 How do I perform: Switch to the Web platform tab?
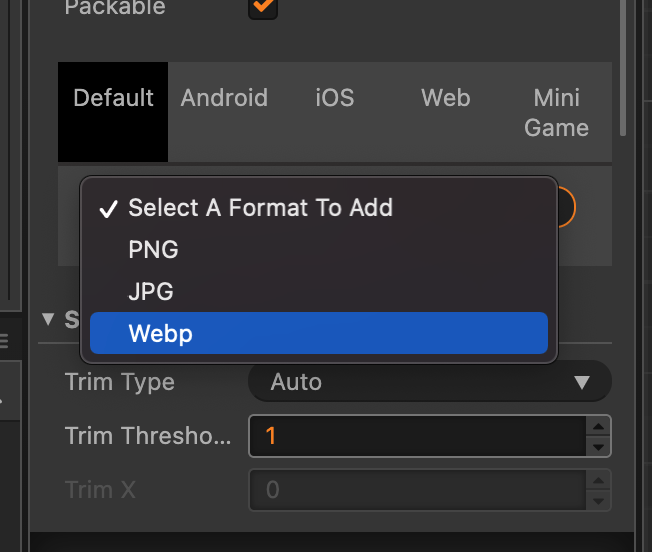pyautogui.click(x=446, y=98)
